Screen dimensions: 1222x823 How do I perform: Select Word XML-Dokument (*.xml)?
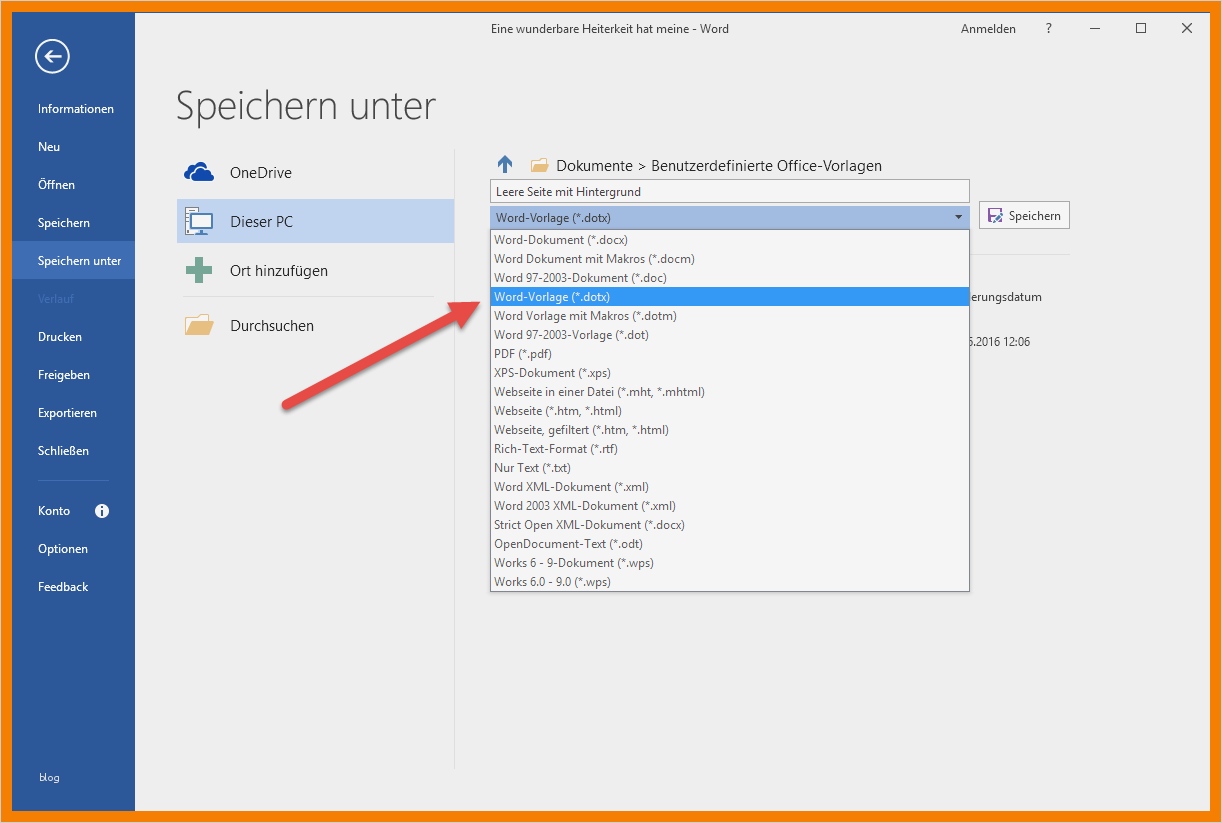729,487
